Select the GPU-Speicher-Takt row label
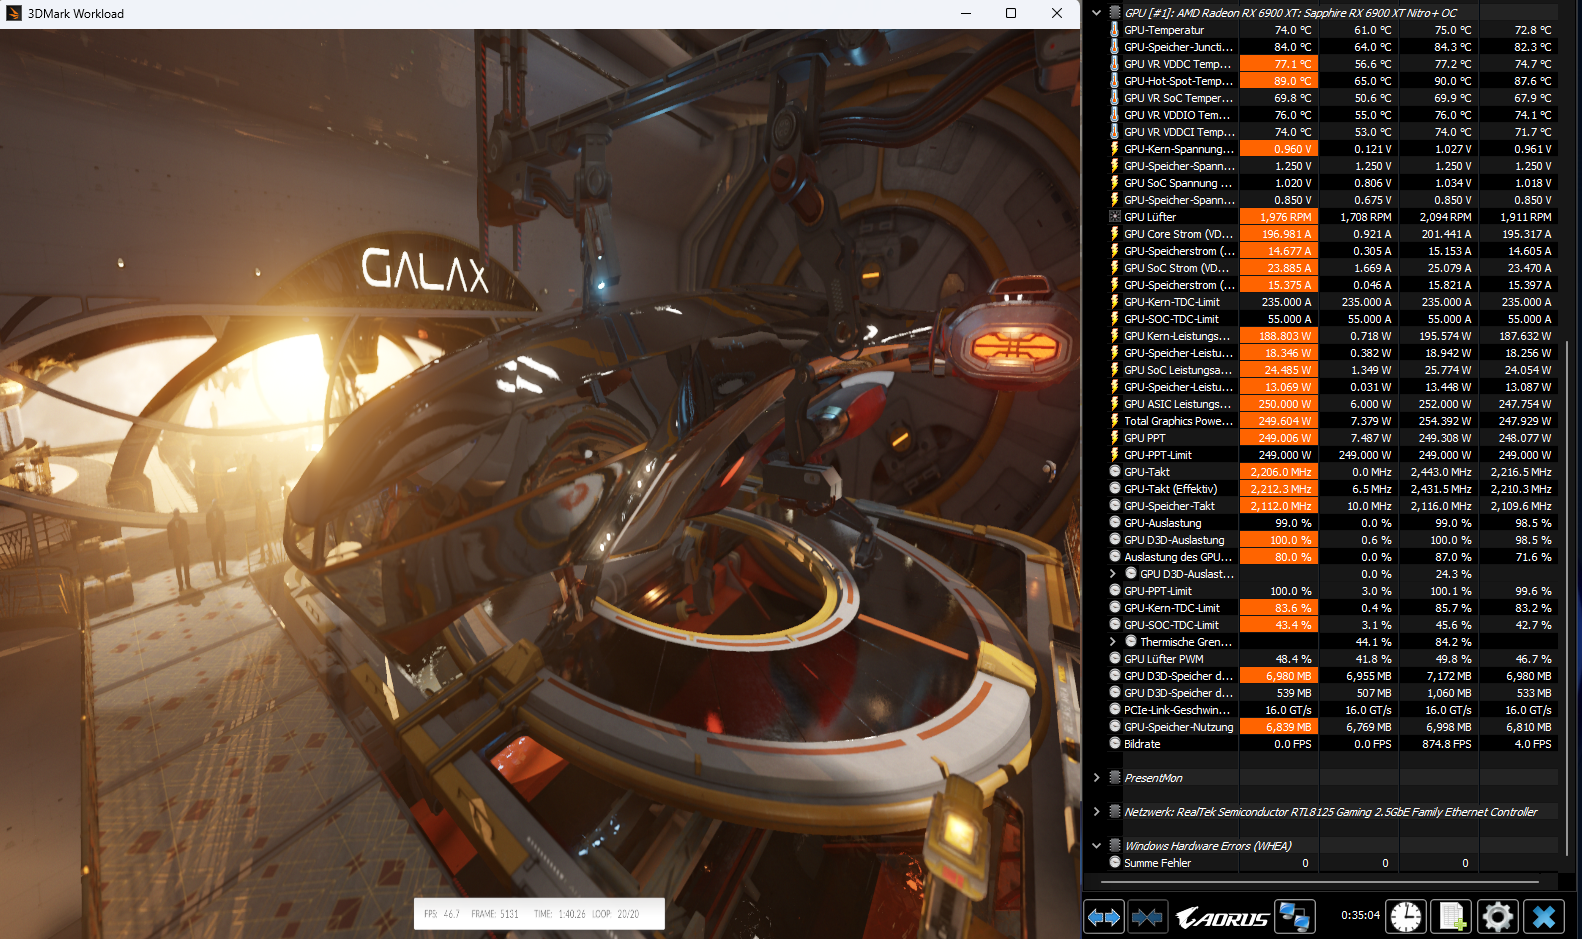Screen dimensions: 1582x939 [1169, 506]
